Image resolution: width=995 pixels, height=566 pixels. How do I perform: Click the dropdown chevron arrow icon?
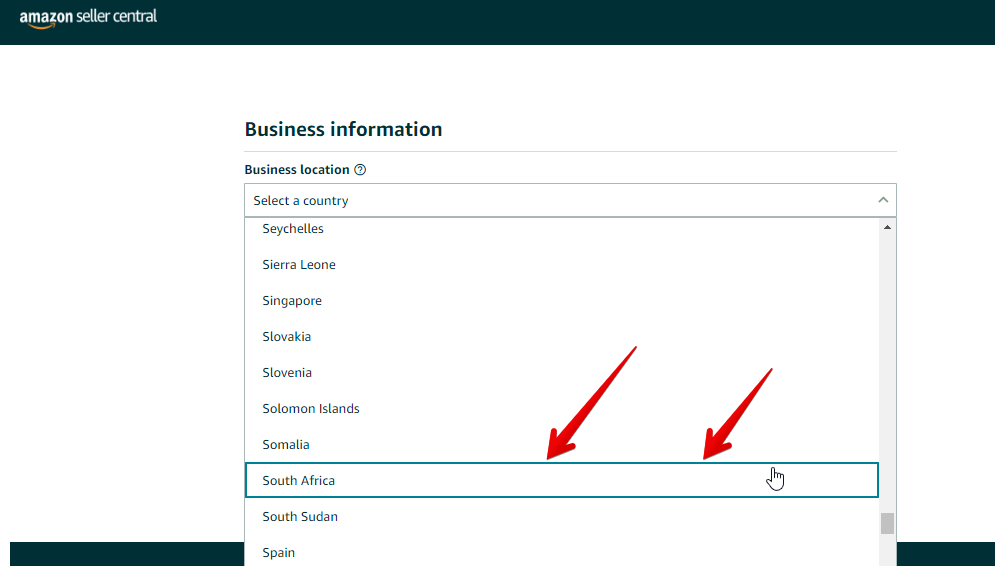[883, 200]
